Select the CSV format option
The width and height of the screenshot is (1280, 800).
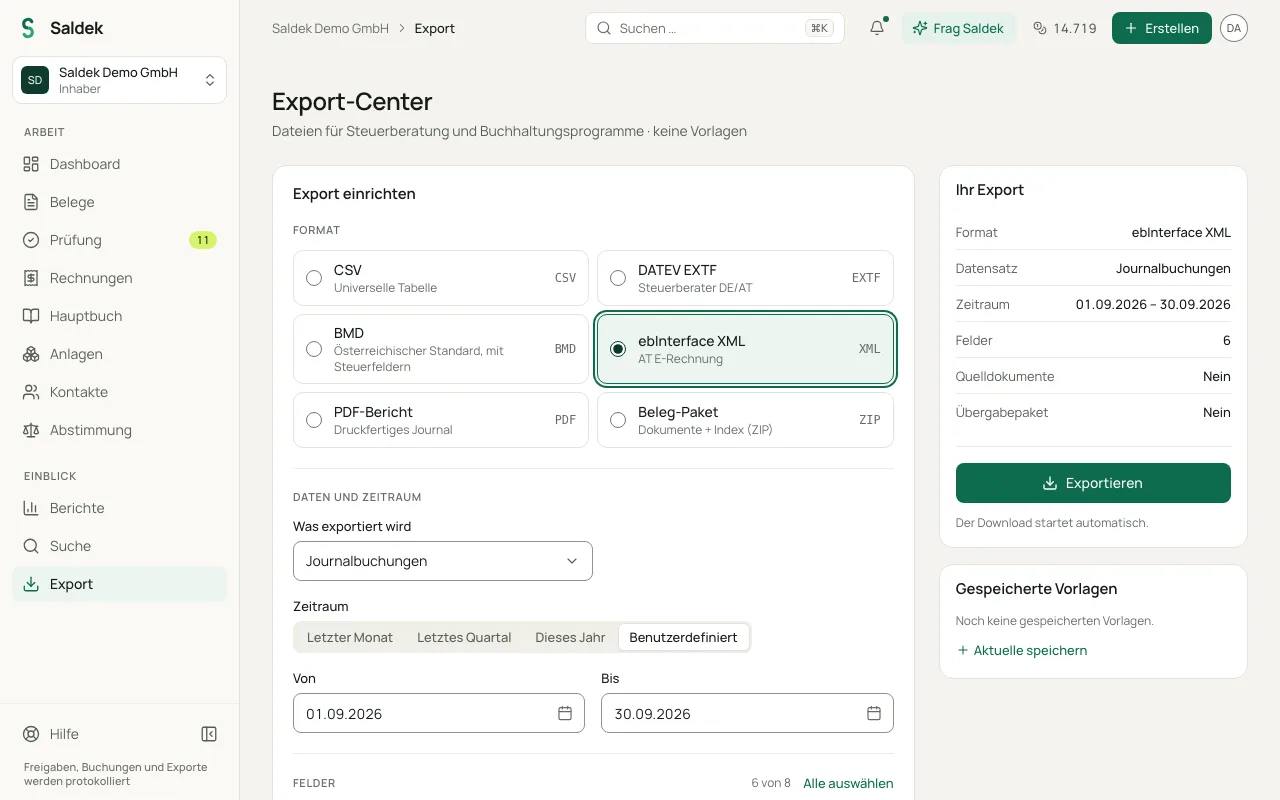click(441, 278)
